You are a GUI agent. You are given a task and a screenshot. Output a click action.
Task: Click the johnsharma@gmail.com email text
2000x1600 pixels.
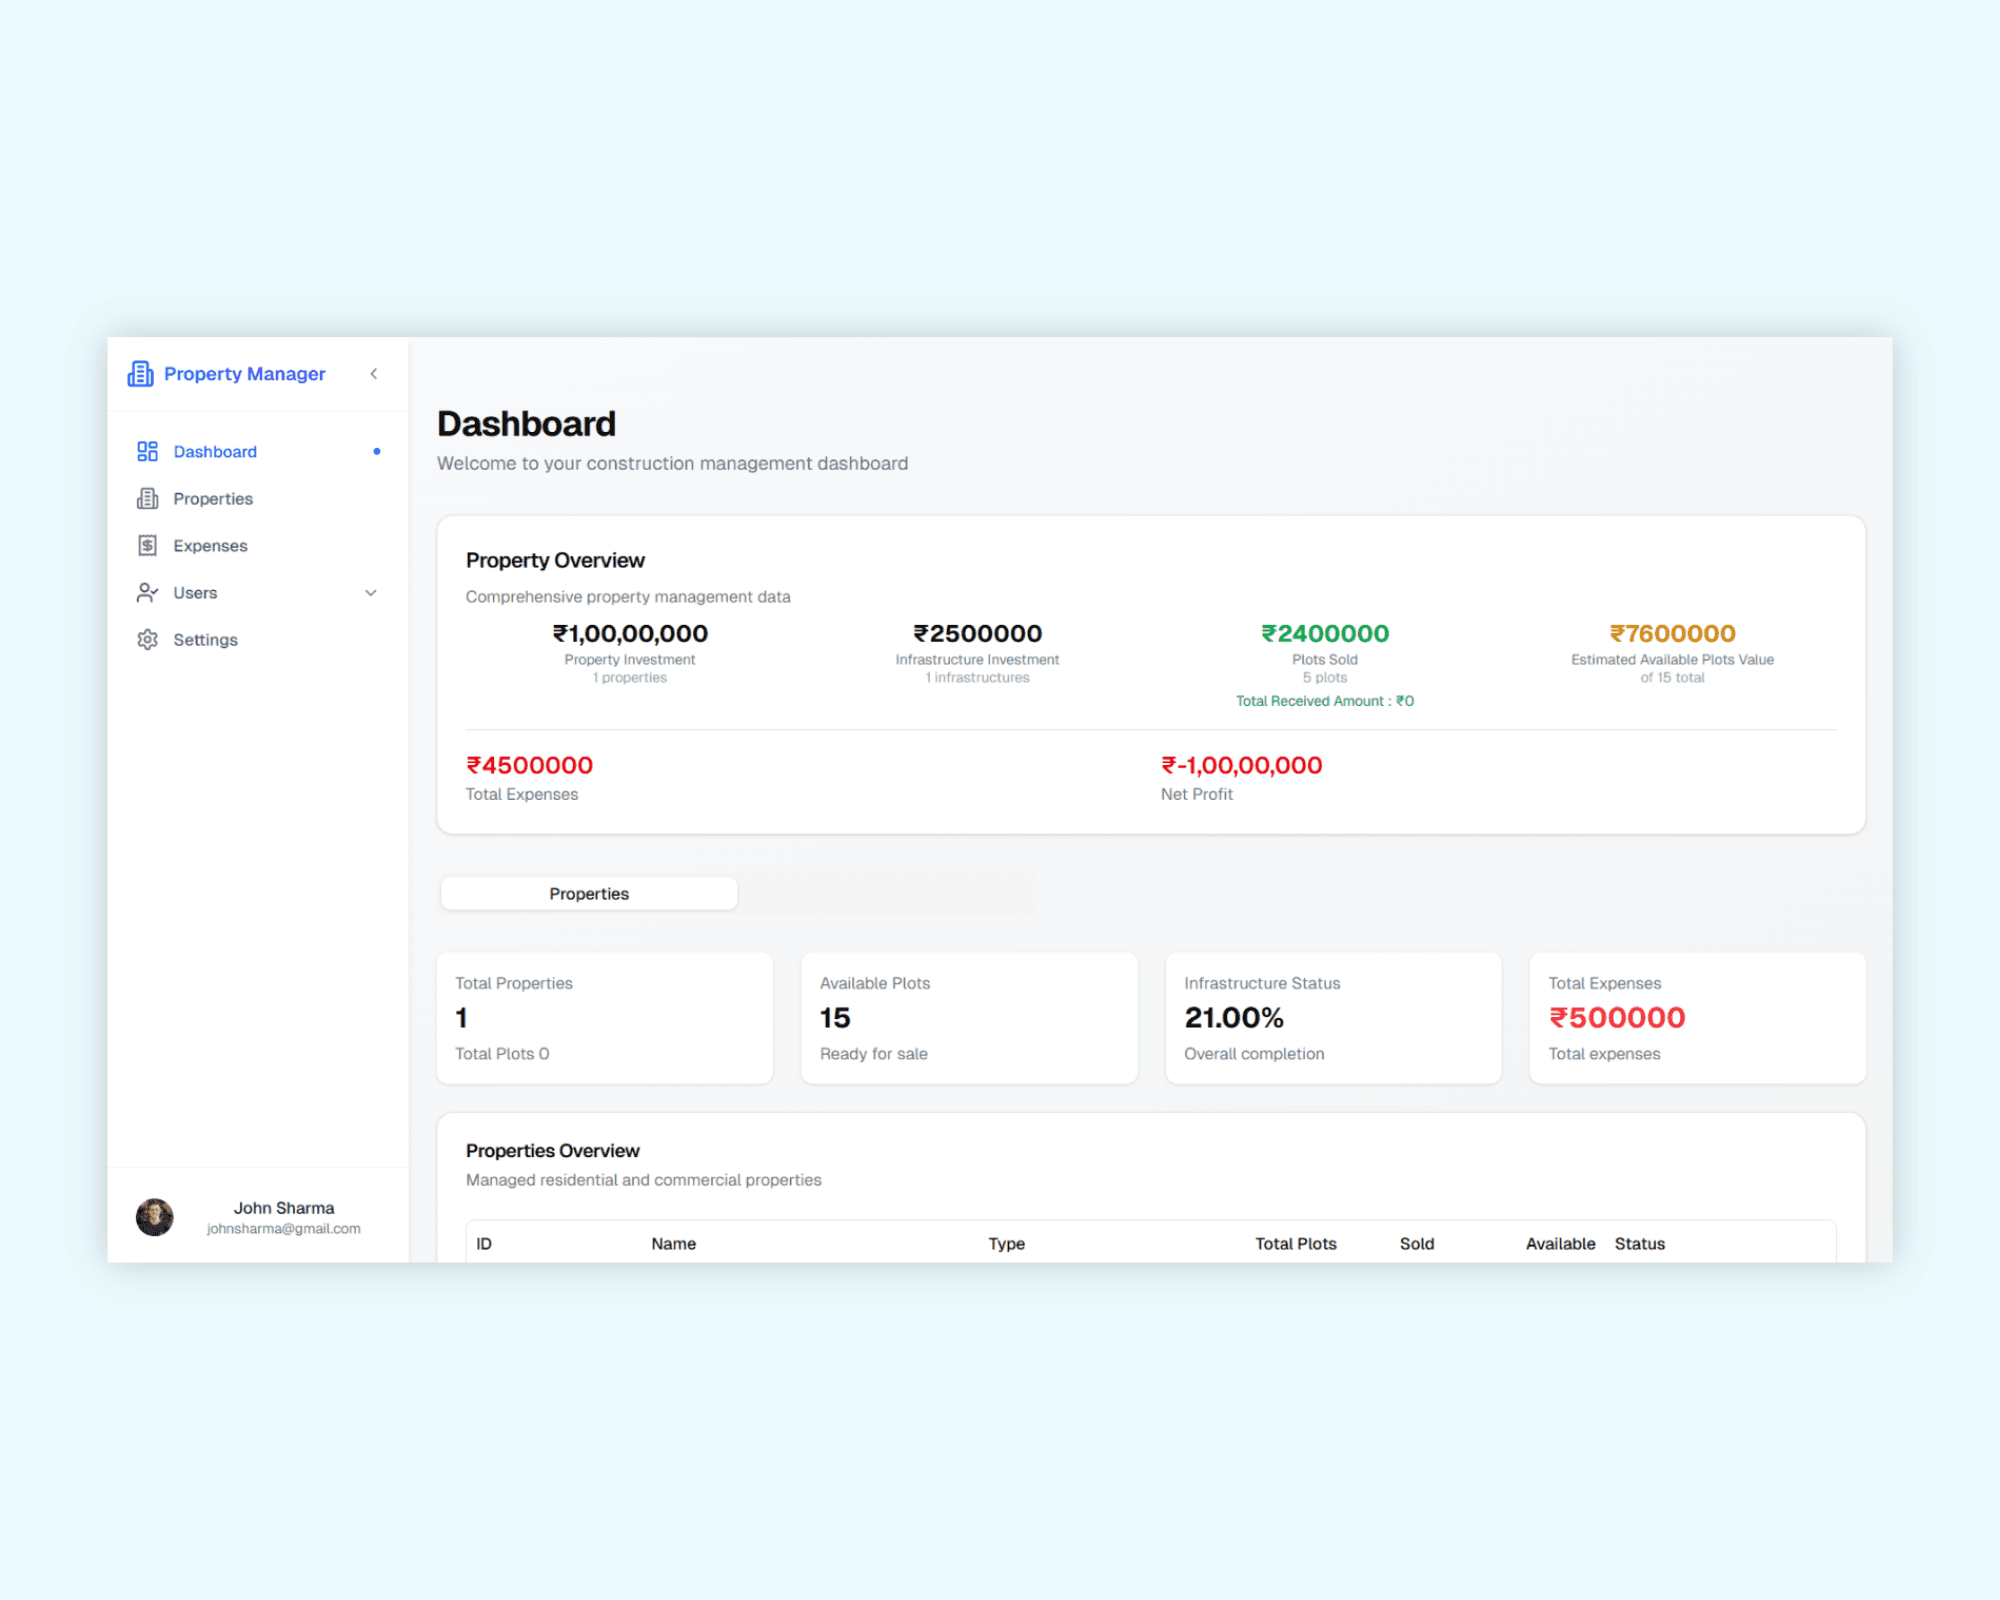click(x=284, y=1229)
